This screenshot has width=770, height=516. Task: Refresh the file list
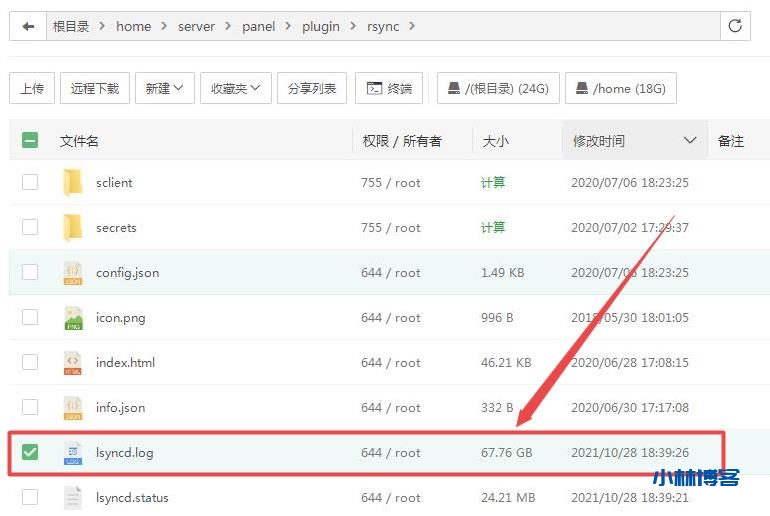pos(735,26)
